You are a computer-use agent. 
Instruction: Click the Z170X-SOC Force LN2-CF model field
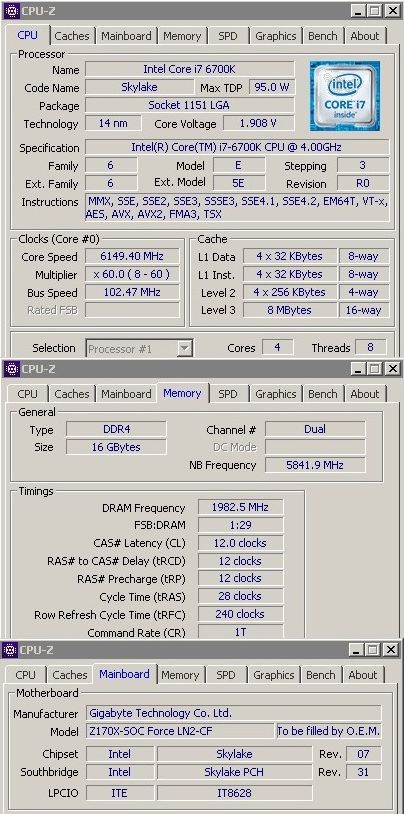180,731
